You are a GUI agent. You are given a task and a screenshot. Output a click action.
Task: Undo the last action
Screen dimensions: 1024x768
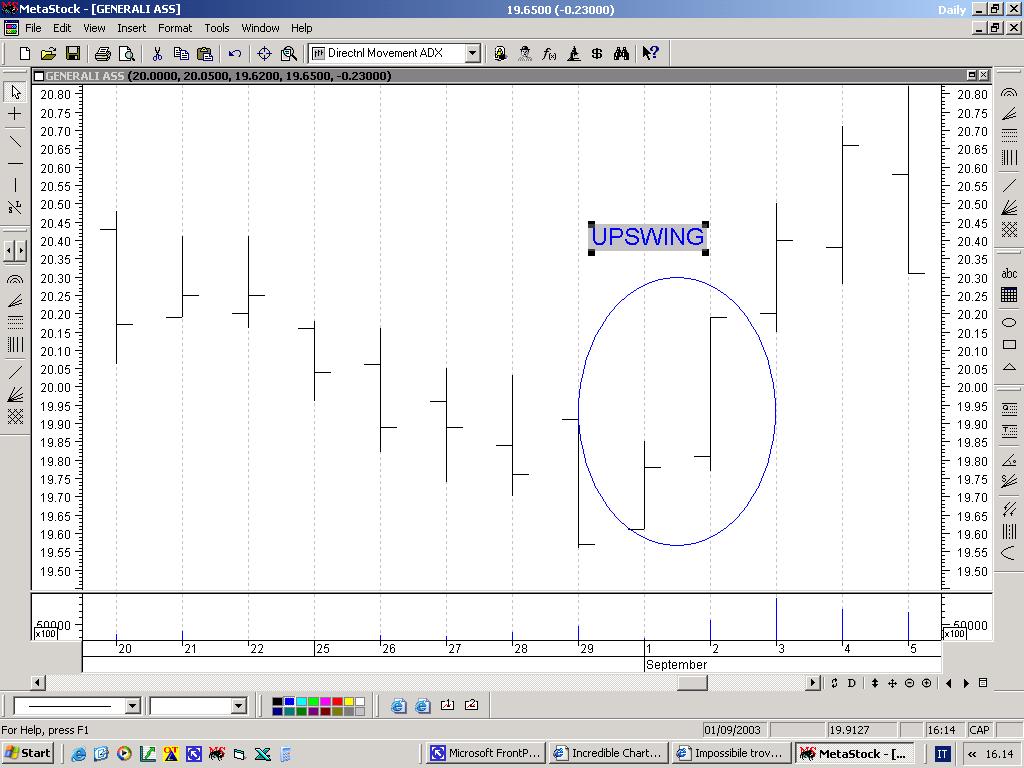click(x=235, y=54)
